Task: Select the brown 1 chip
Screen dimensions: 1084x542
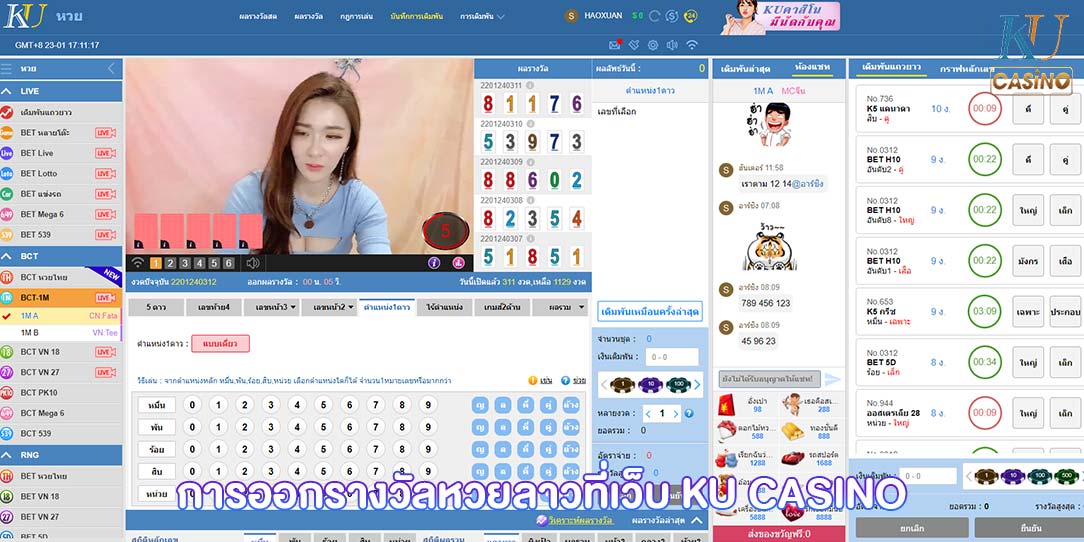Action: click(622, 385)
